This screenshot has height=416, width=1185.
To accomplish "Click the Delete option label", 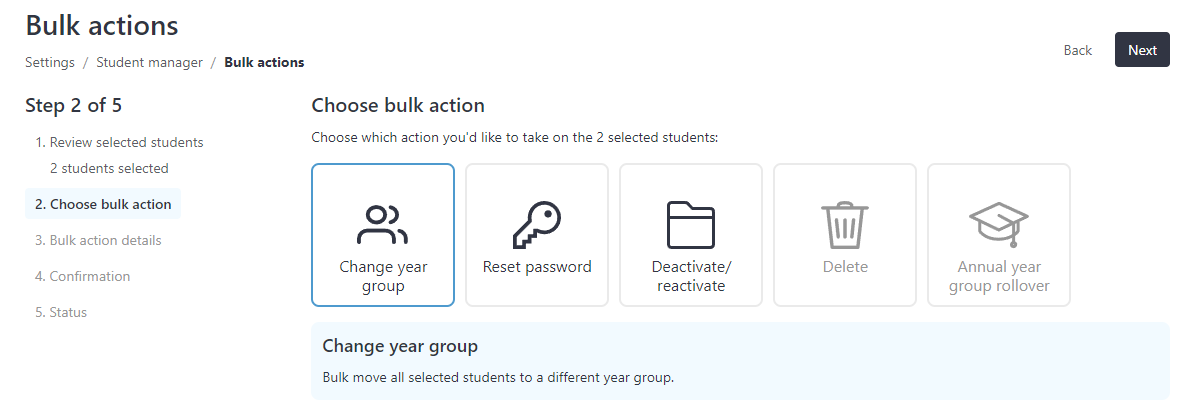I will coord(845,267).
